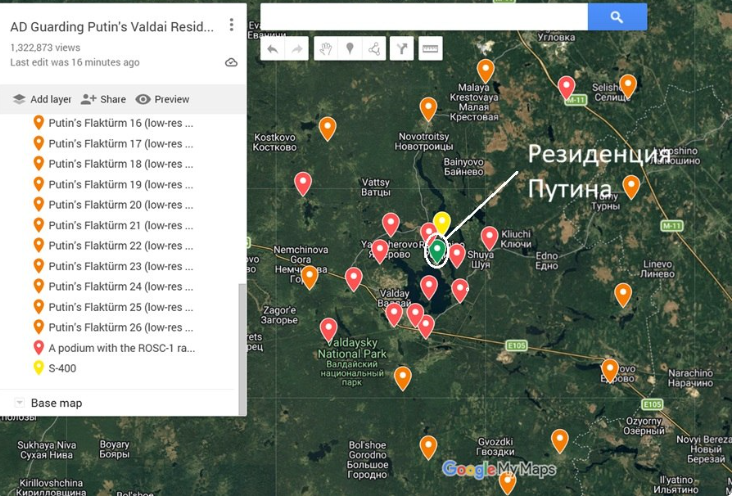Click orange marker at Edrovo
Image resolution: width=737 pixels, height=497 pixels.
coord(610,370)
